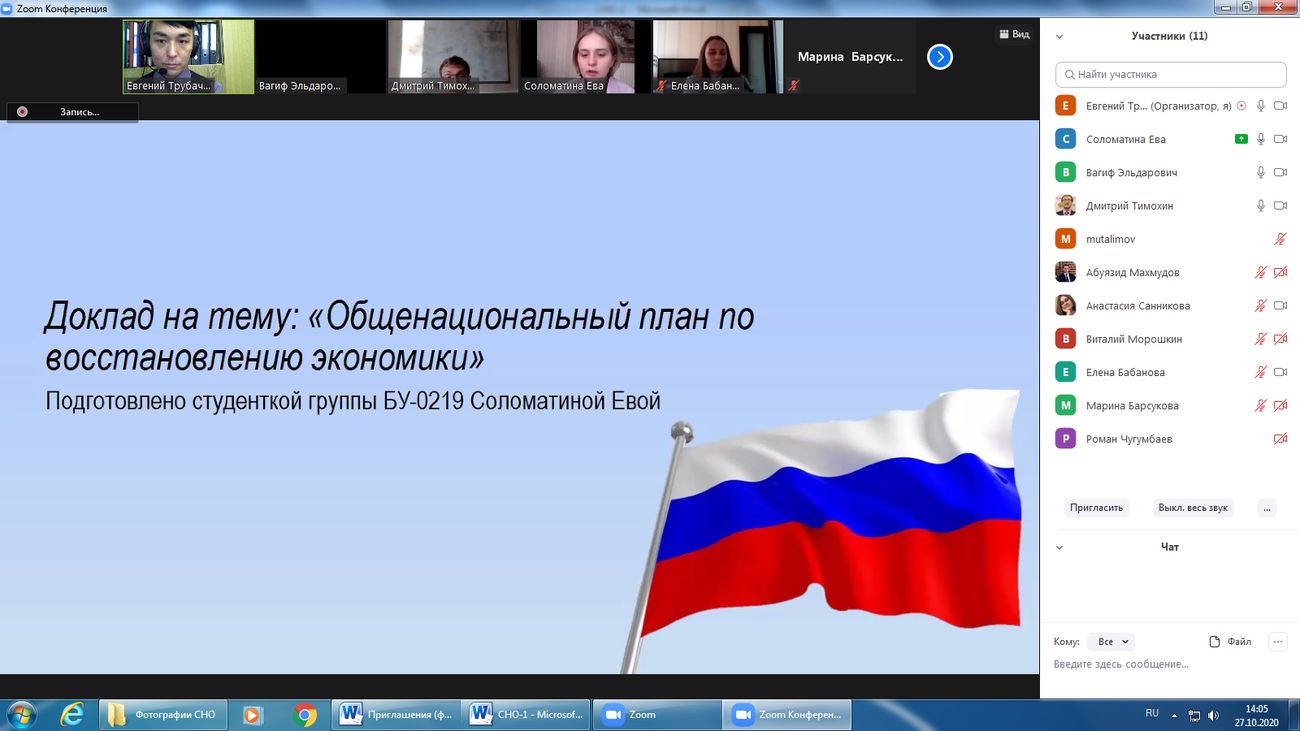
Task: Open Internet Explorer from the taskbar
Action: pyautogui.click(x=72, y=714)
